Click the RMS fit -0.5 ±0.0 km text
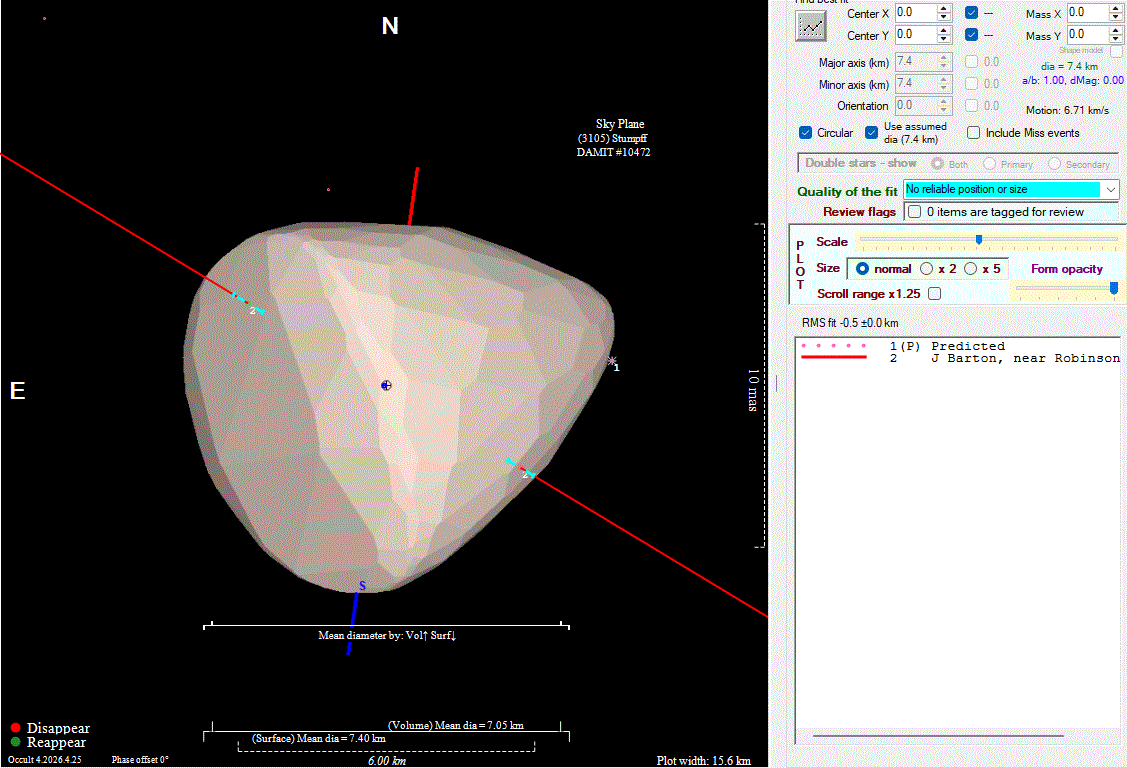This screenshot has height=768, width=1127. click(x=850, y=323)
